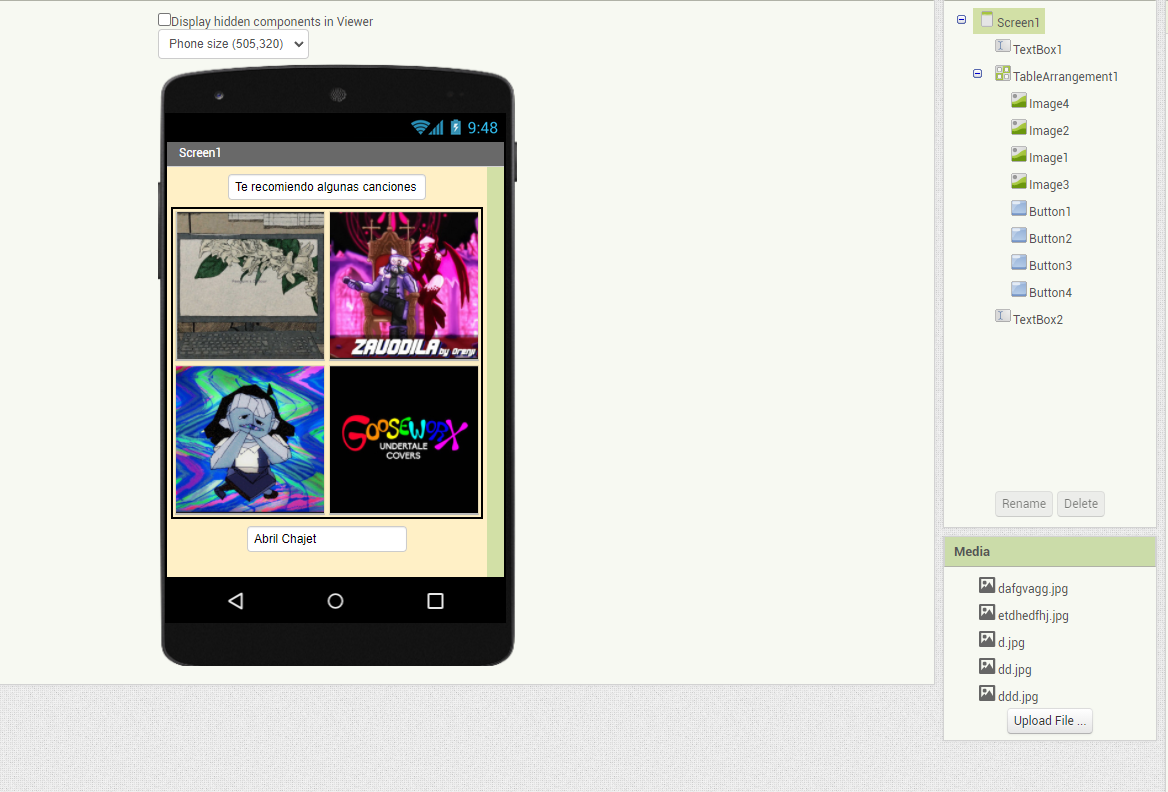Click the Upload File button

click(x=1050, y=720)
